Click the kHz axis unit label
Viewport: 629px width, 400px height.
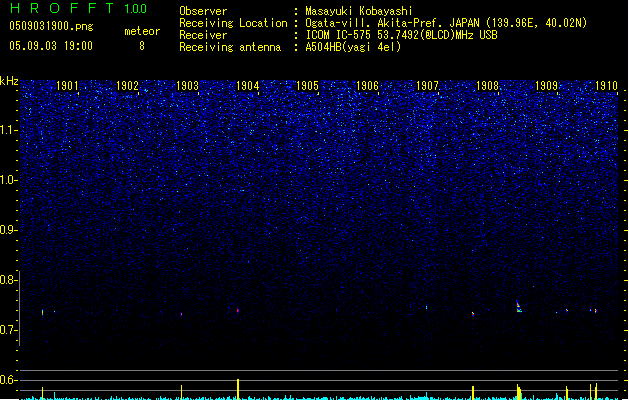9,81
